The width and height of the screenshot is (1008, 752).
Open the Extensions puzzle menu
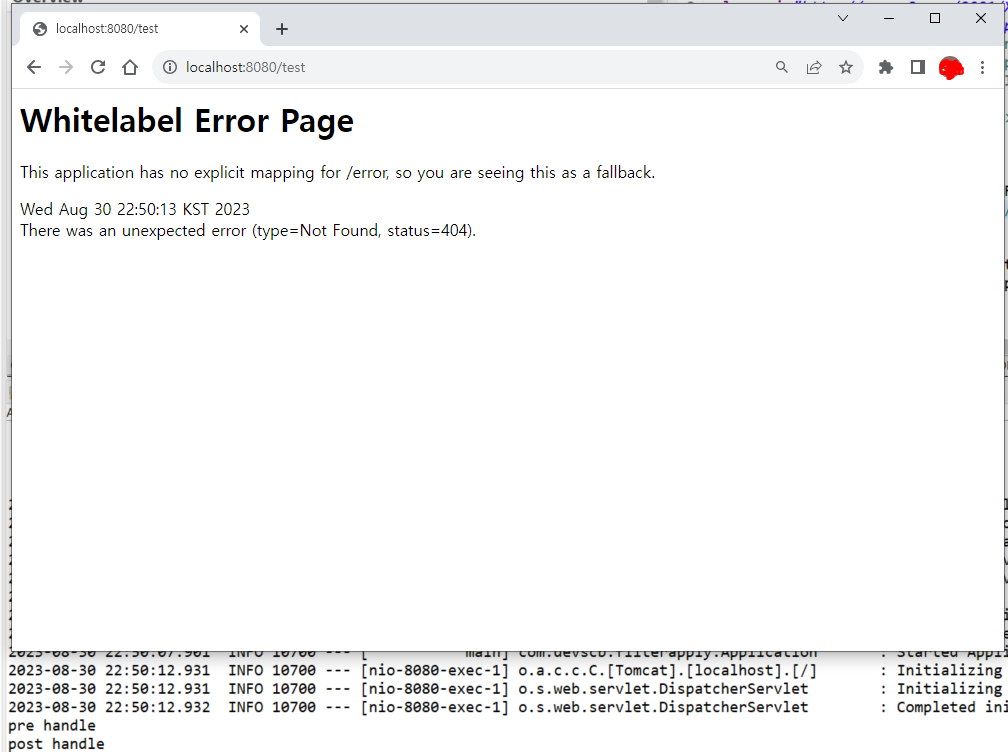coord(885,67)
